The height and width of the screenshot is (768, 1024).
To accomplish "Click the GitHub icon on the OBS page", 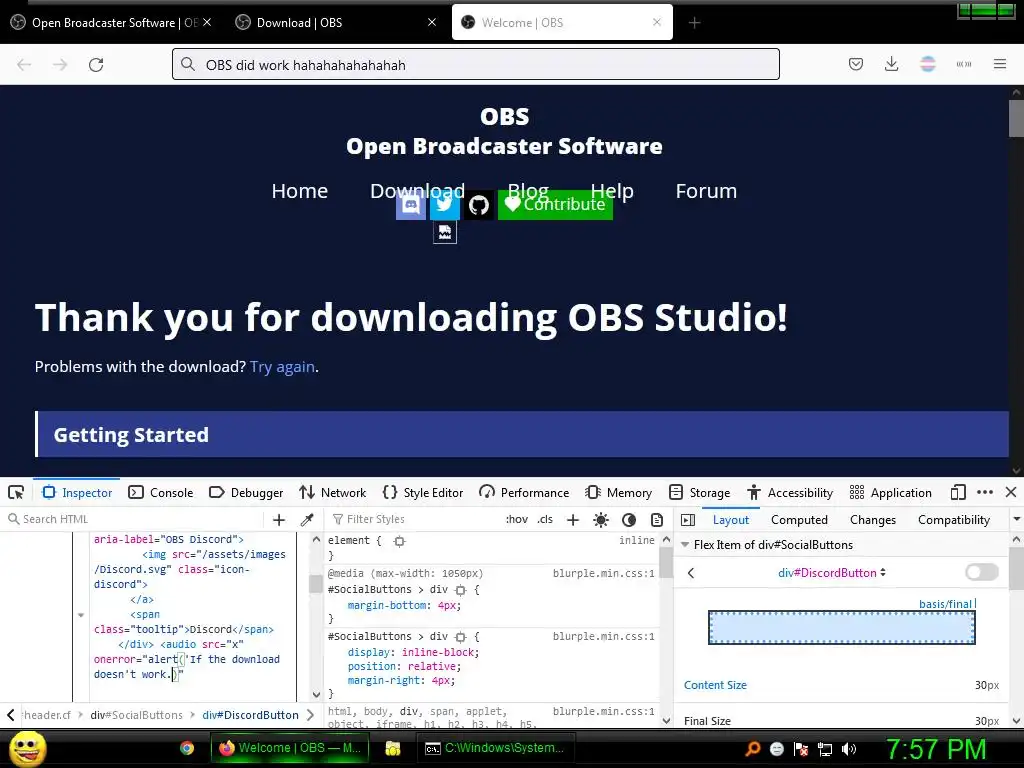I will point(479,205).
